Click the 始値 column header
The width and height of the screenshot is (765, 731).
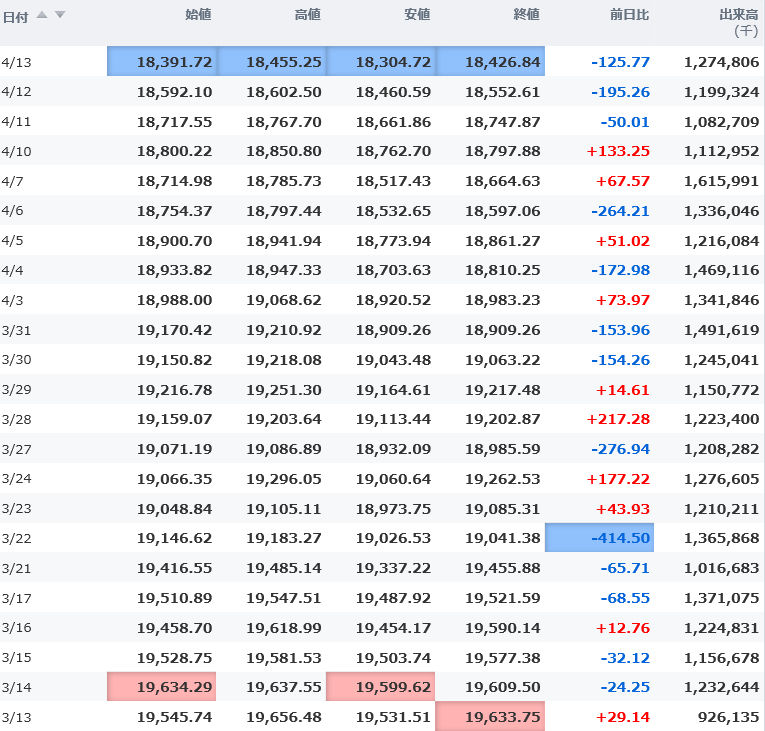point(198,15)
